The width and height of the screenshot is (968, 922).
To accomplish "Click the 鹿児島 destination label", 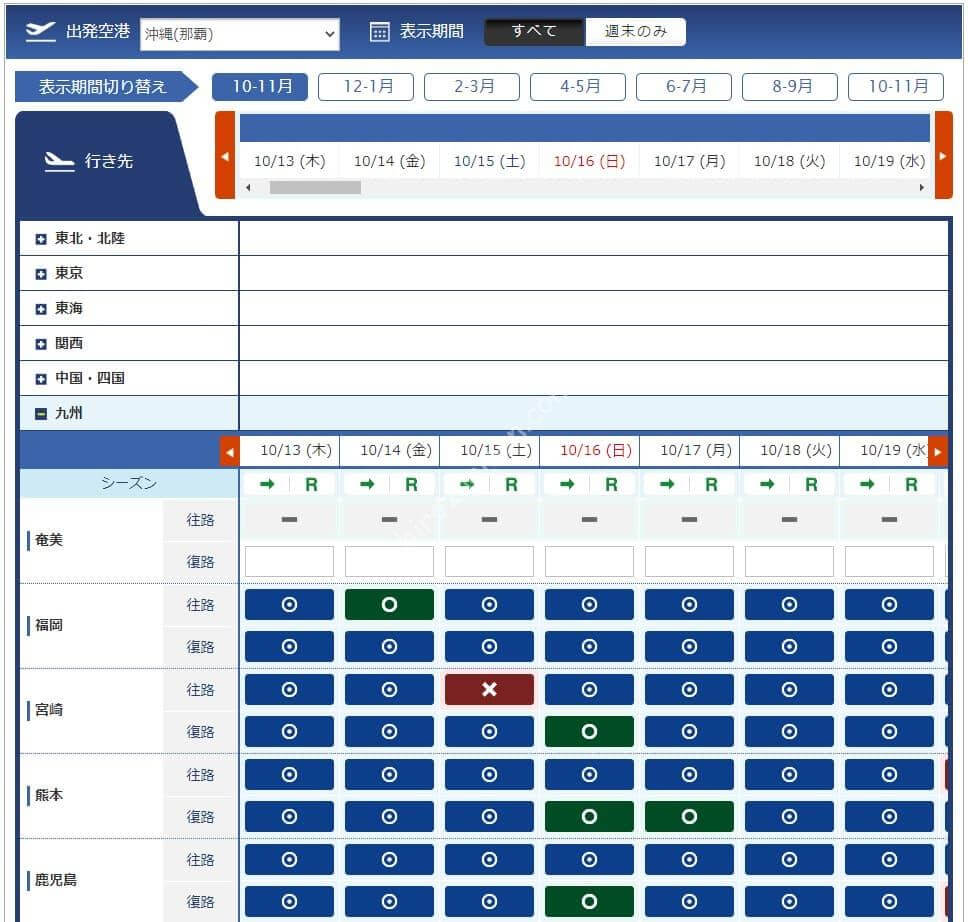I will point(56,880).
